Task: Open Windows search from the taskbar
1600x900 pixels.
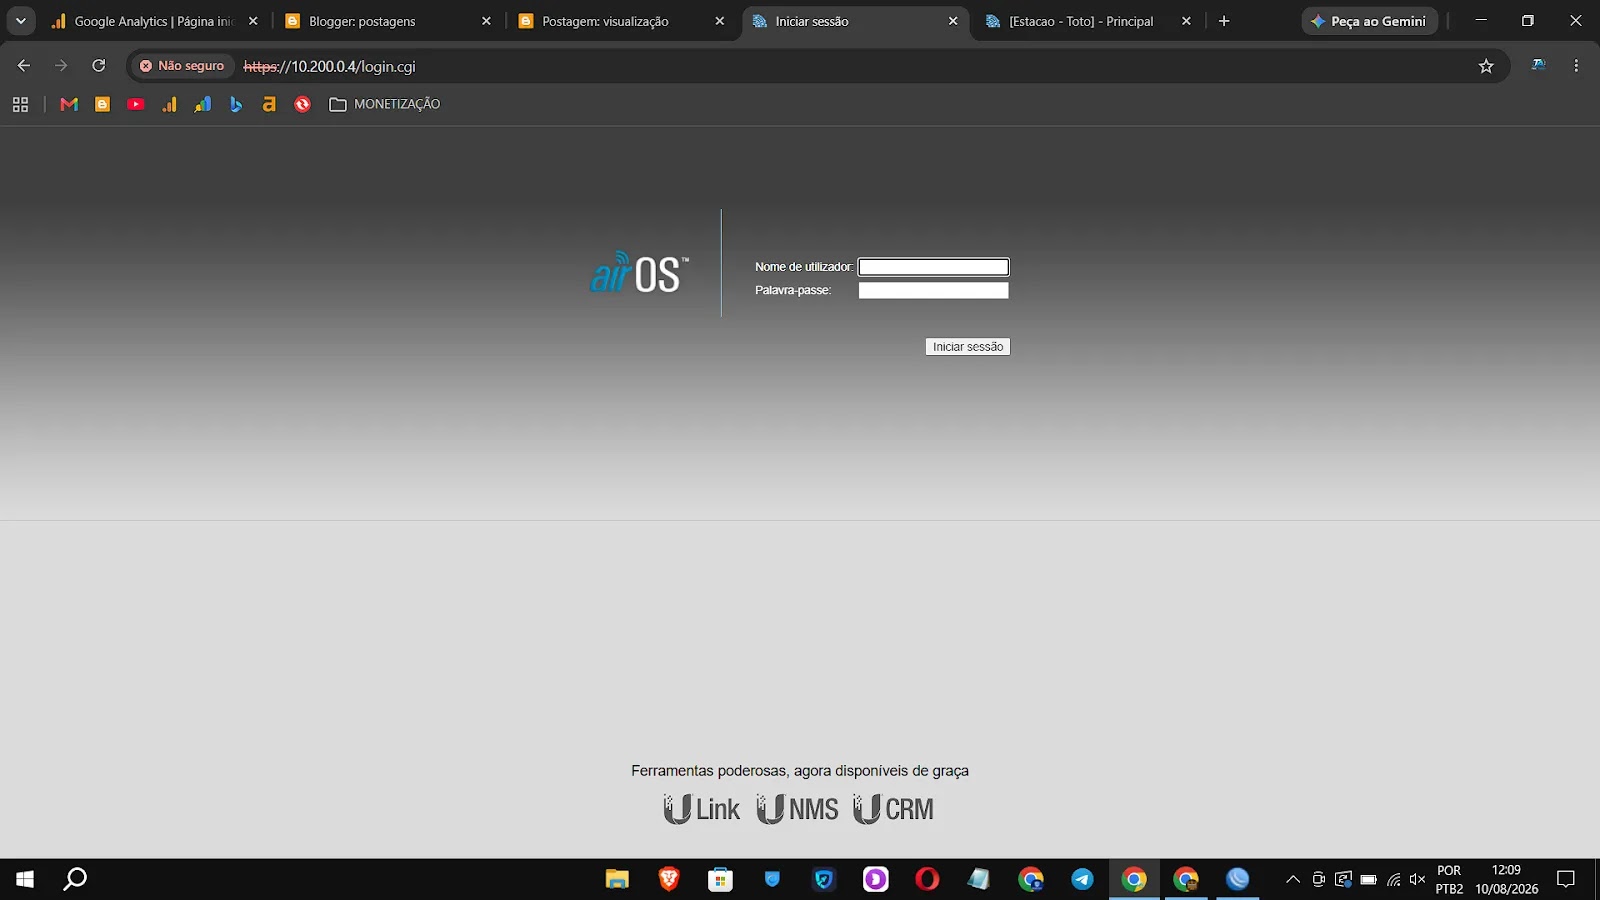Action: click(x=75, y=879)
